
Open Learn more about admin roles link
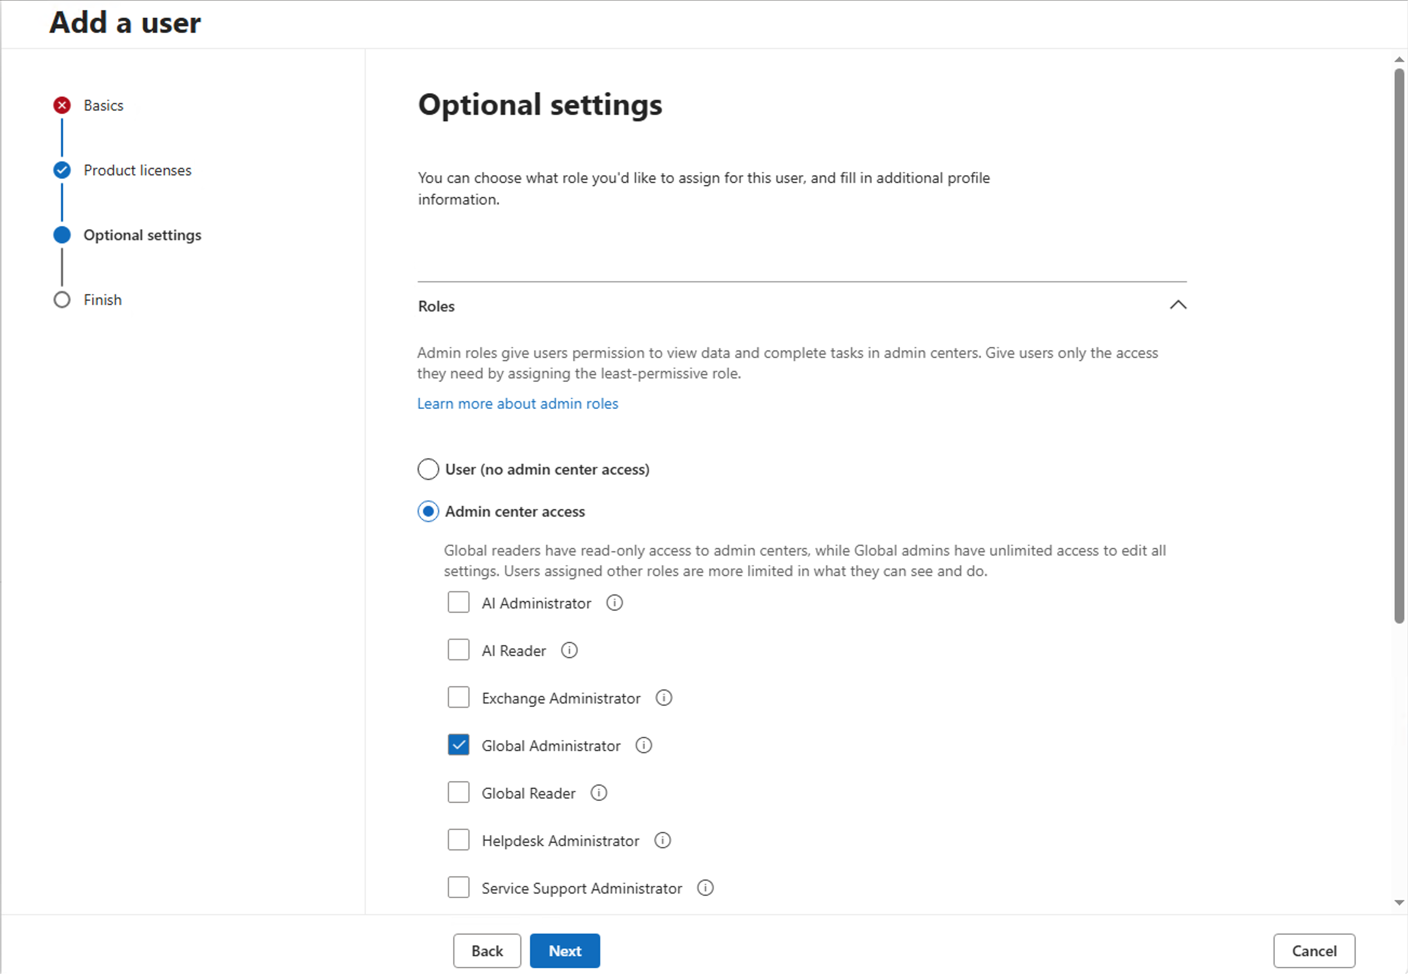tap(518, 404)
